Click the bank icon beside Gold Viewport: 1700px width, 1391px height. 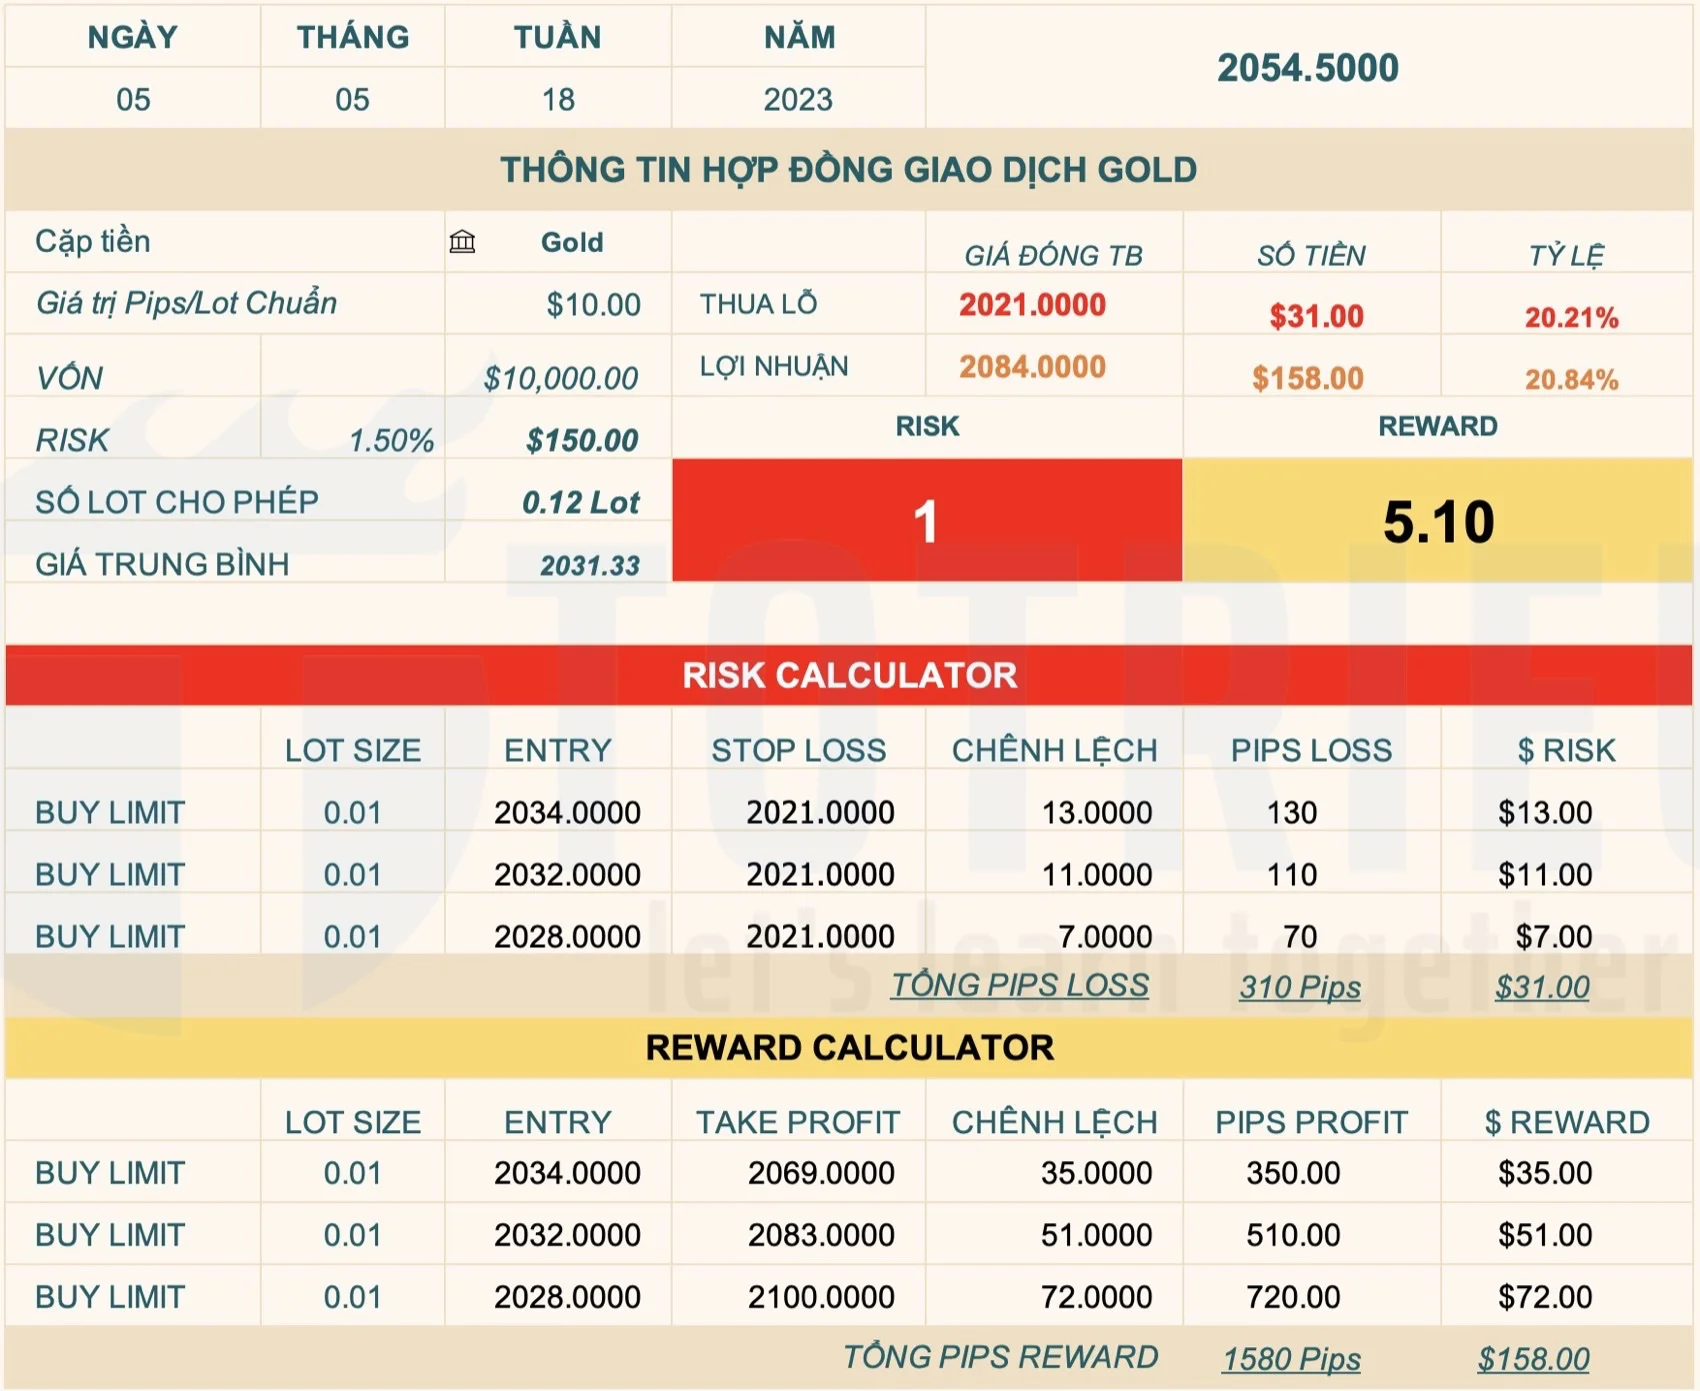[462, 242]
